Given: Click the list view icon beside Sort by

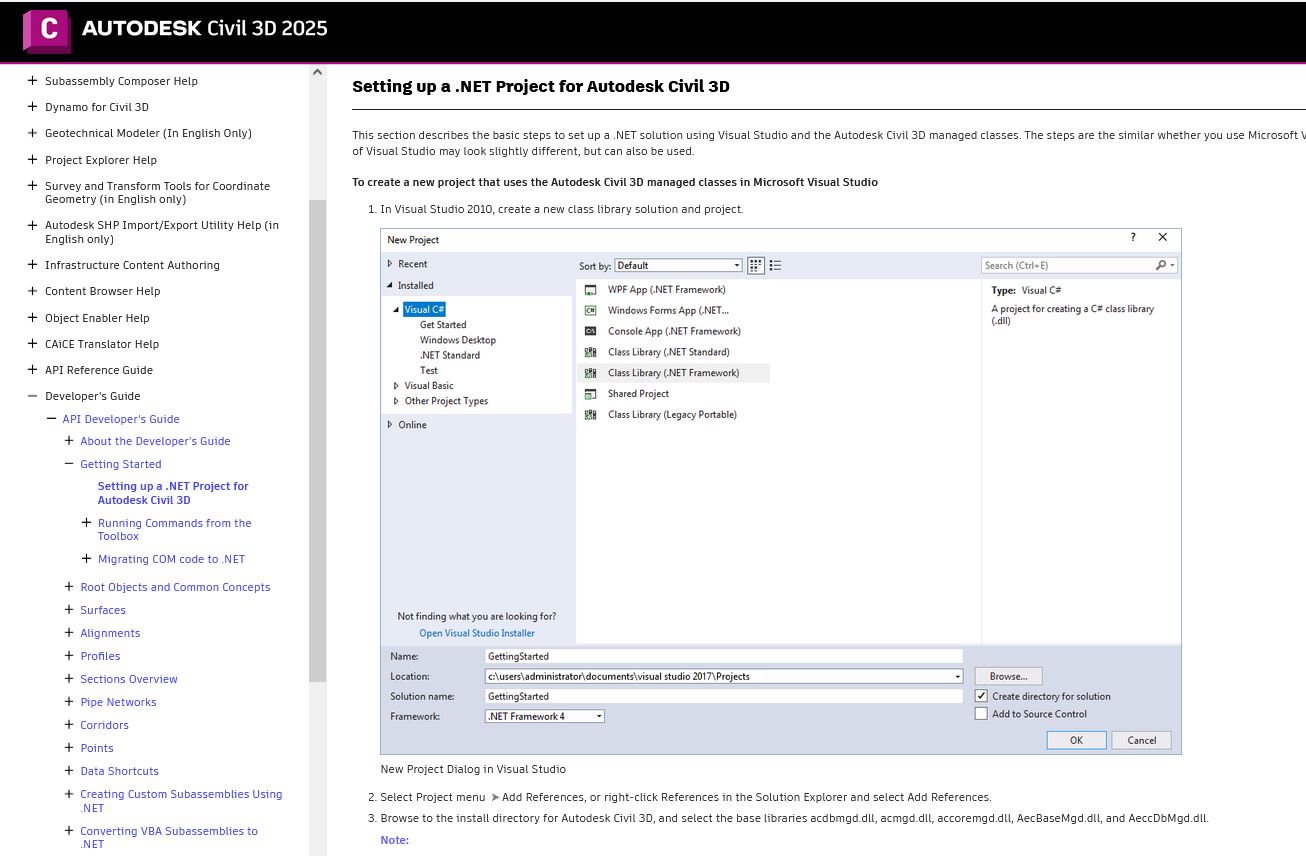Looking at the screenshot, I should [775, 265].
